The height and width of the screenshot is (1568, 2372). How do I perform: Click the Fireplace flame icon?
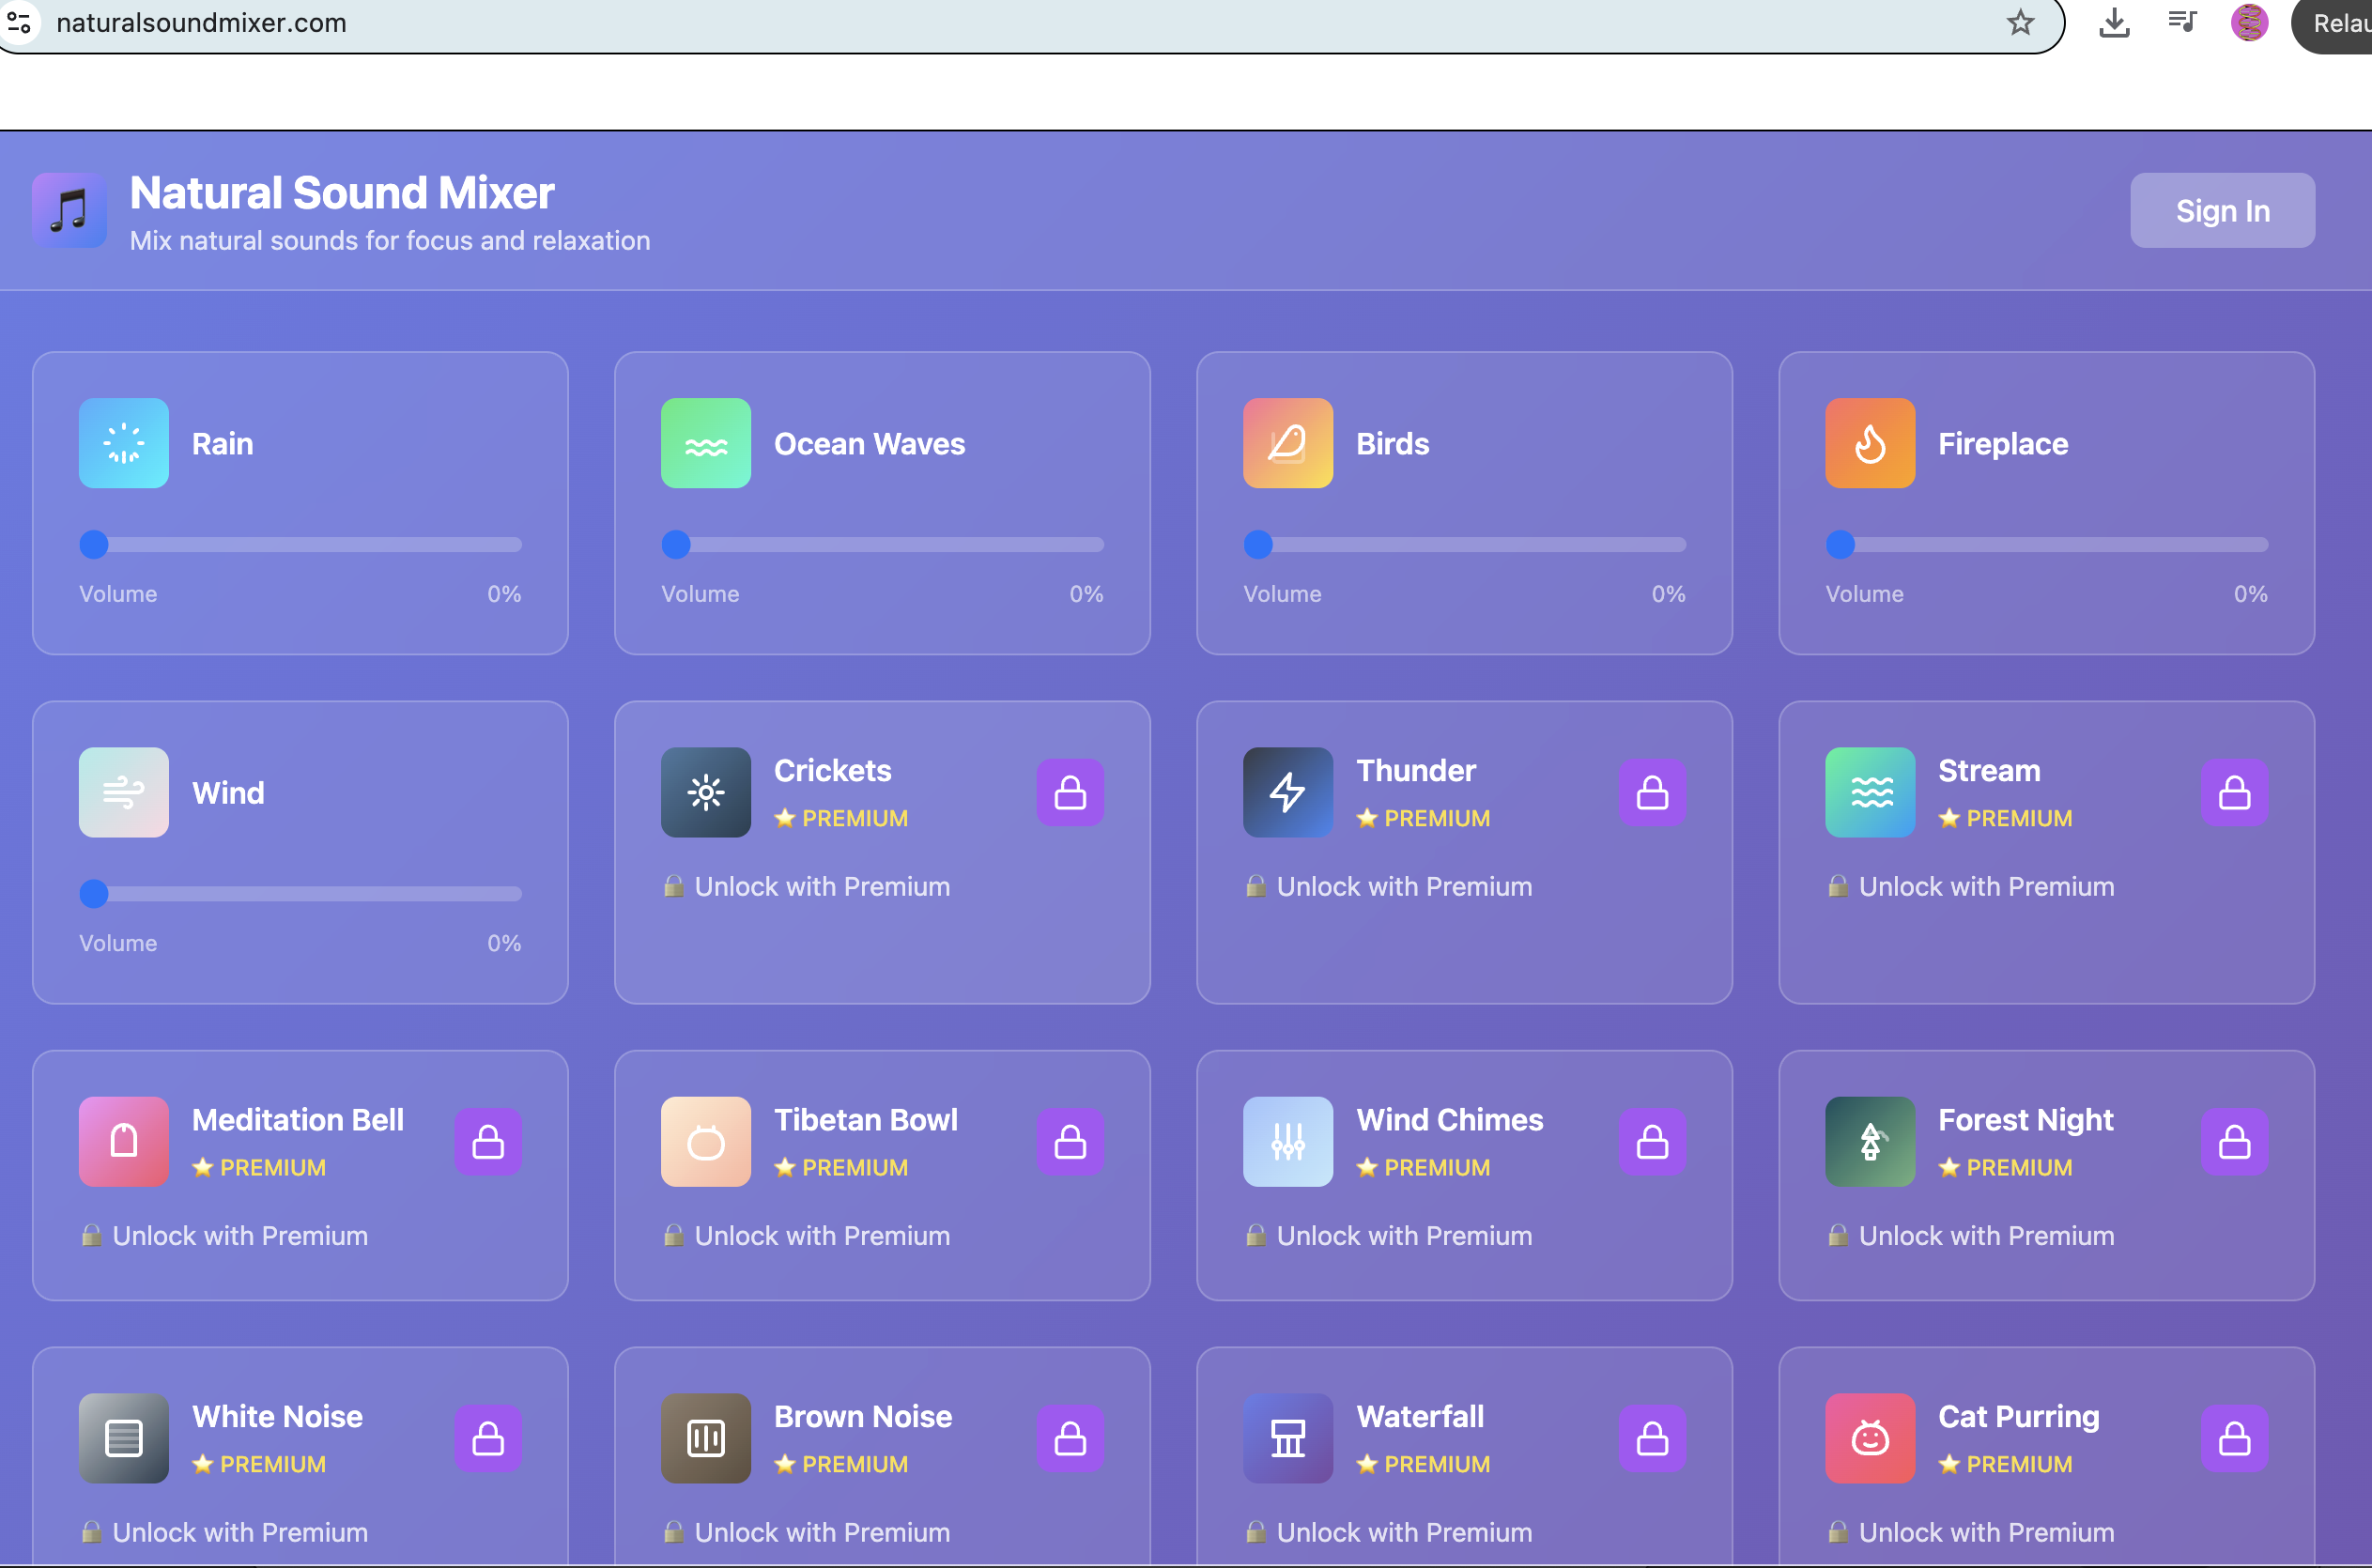coord(1869,443)
